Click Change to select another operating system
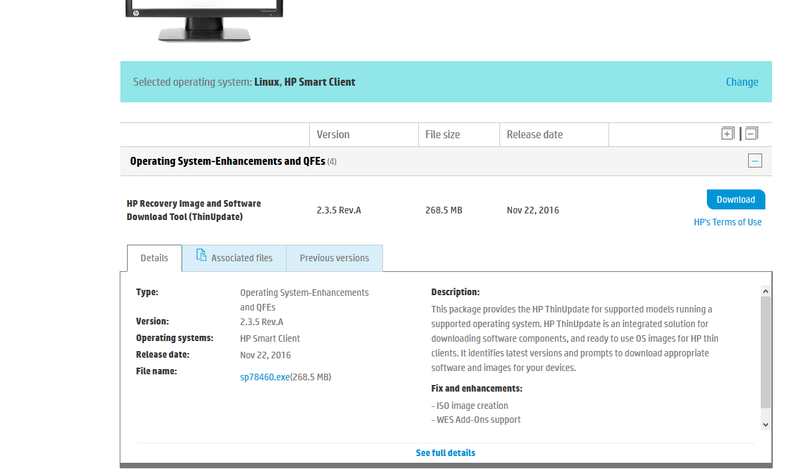The height and width of the screenshot is (472, 800). [741, 82]
